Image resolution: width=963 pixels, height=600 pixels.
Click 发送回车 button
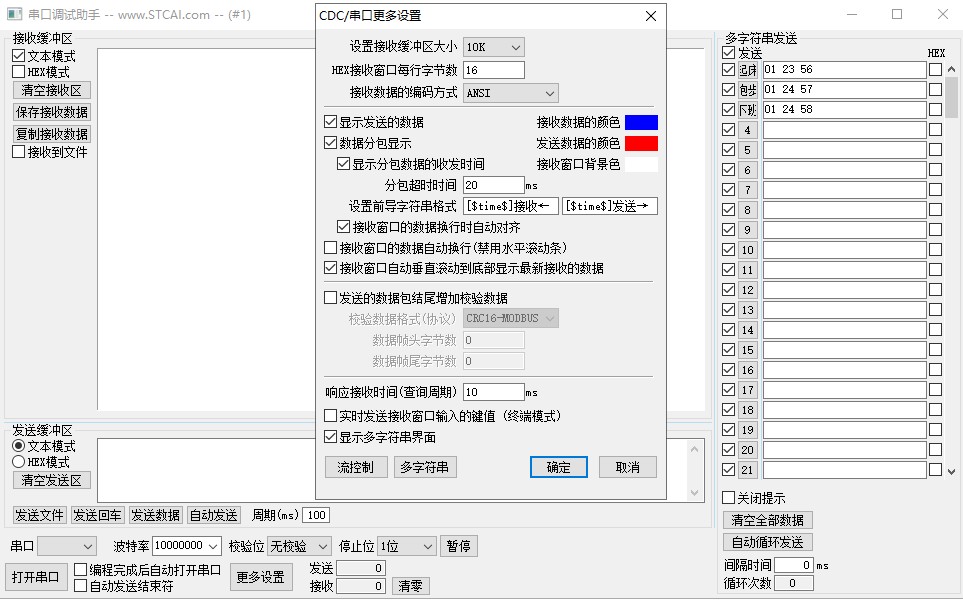(x=97, y=515)
